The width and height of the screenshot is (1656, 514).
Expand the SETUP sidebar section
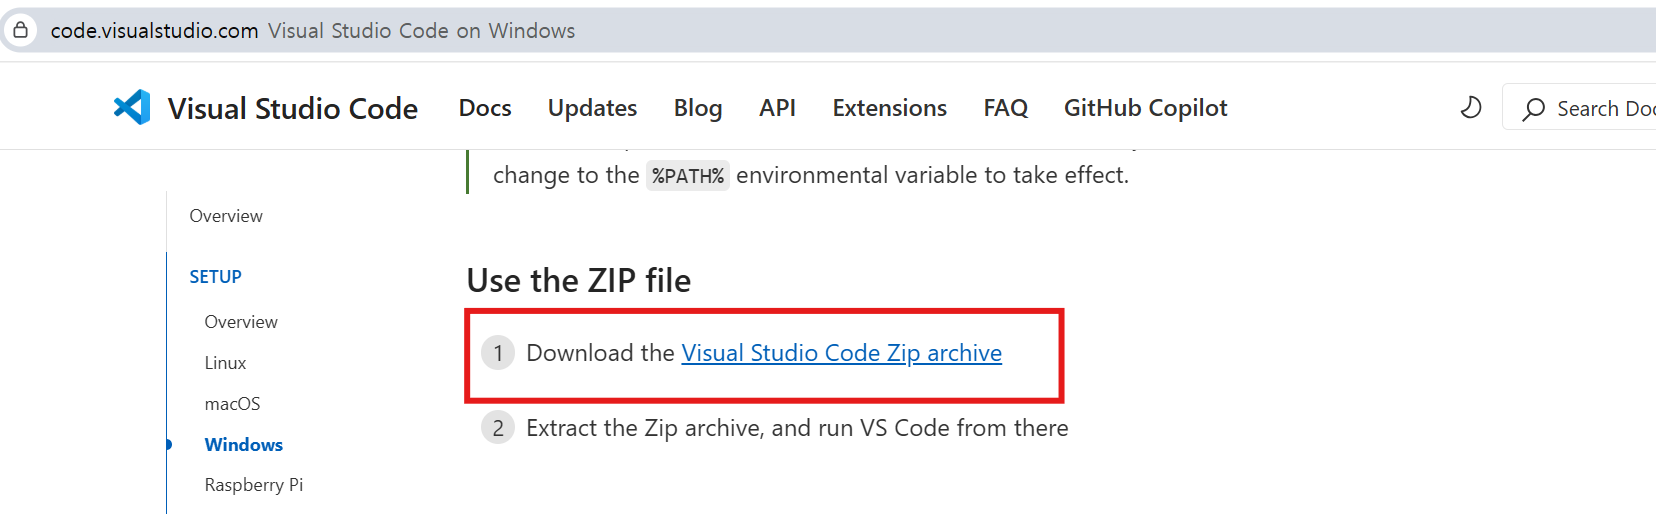point(215,277)
